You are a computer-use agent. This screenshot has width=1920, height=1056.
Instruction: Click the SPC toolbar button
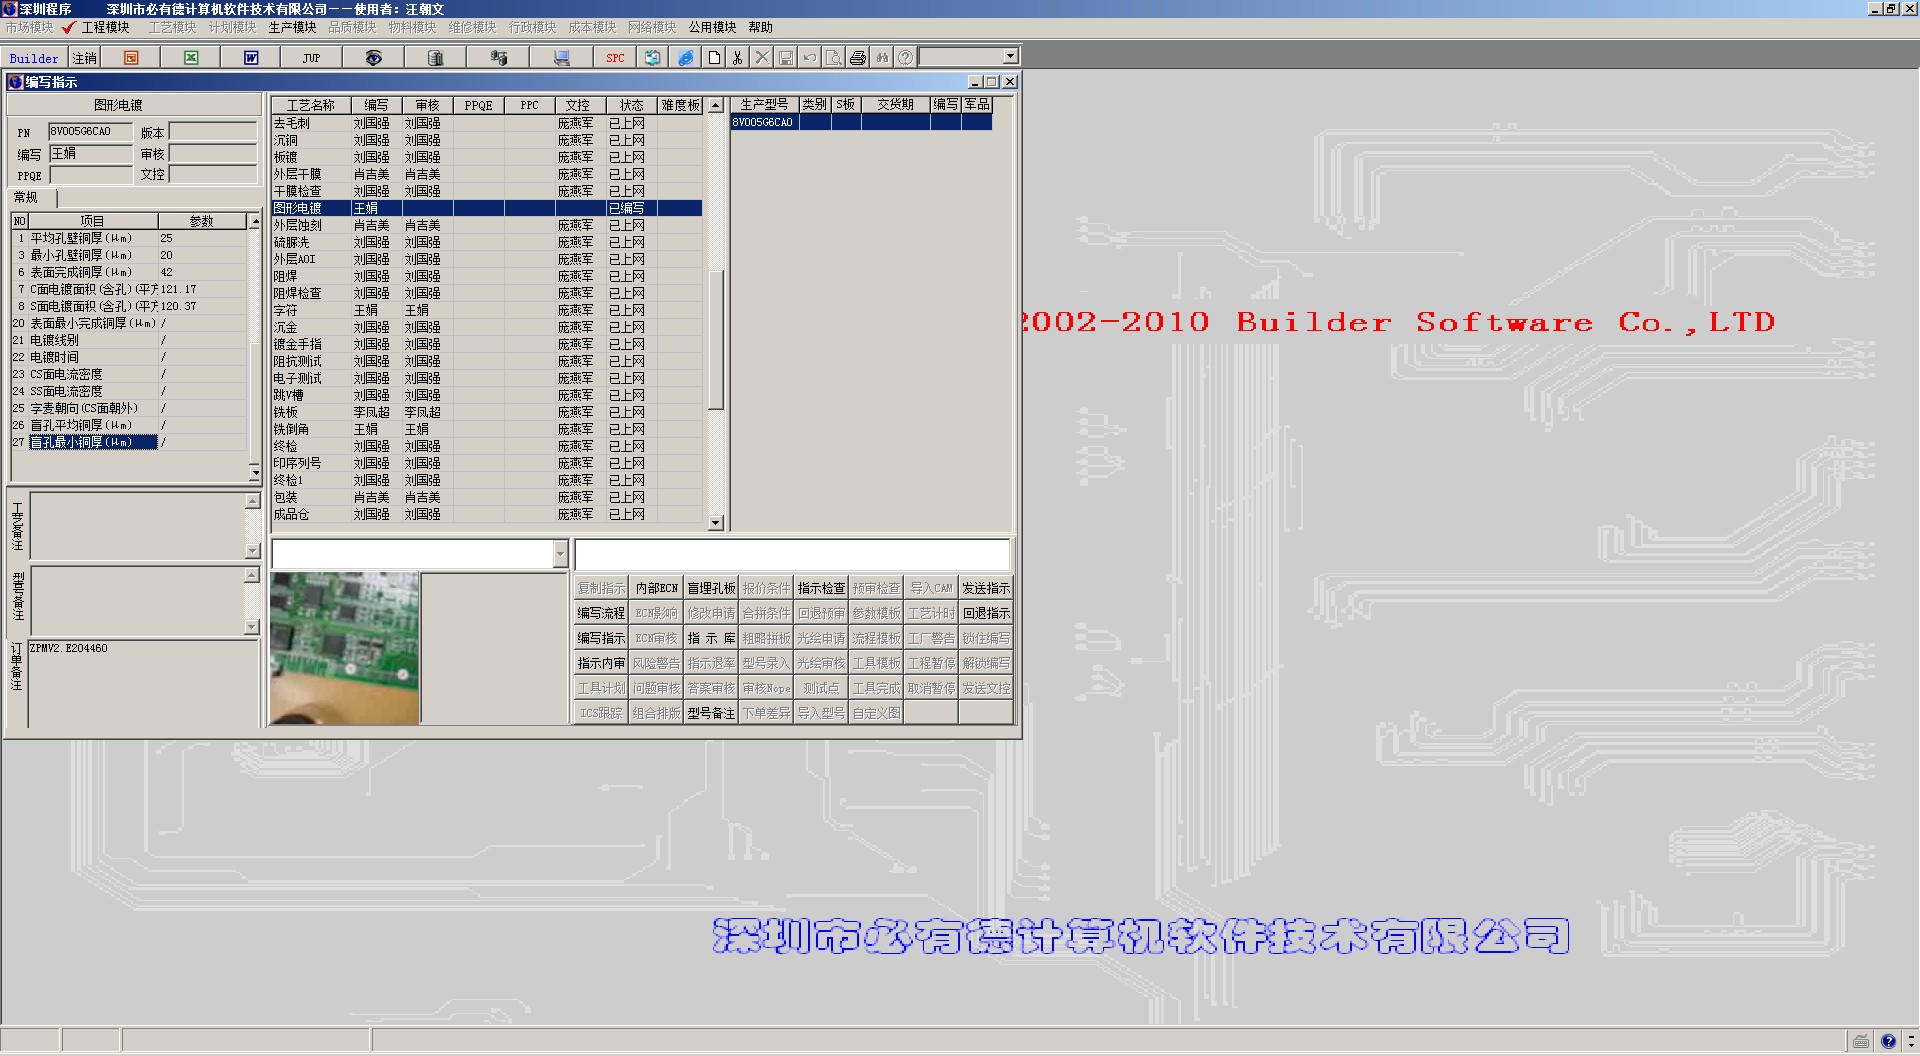[x=615, y=58]
